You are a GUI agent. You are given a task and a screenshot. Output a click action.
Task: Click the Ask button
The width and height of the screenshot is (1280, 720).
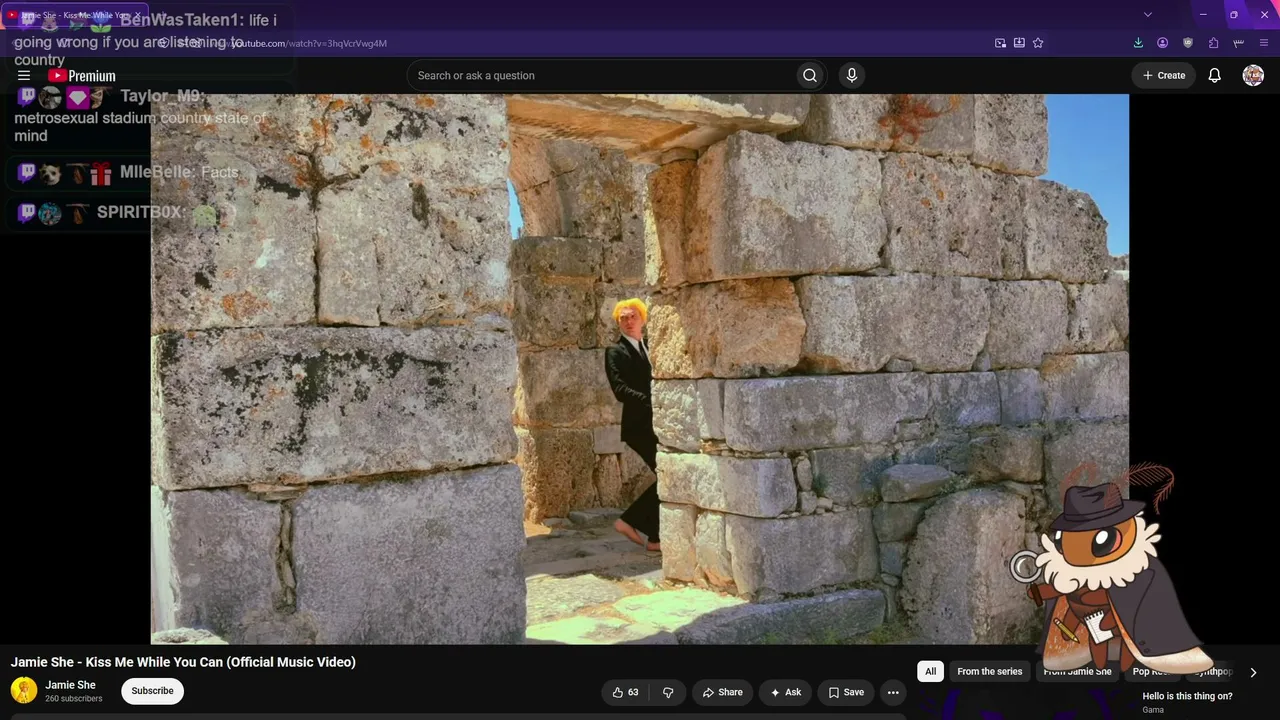pyautogui.click(x=785, y=692)
